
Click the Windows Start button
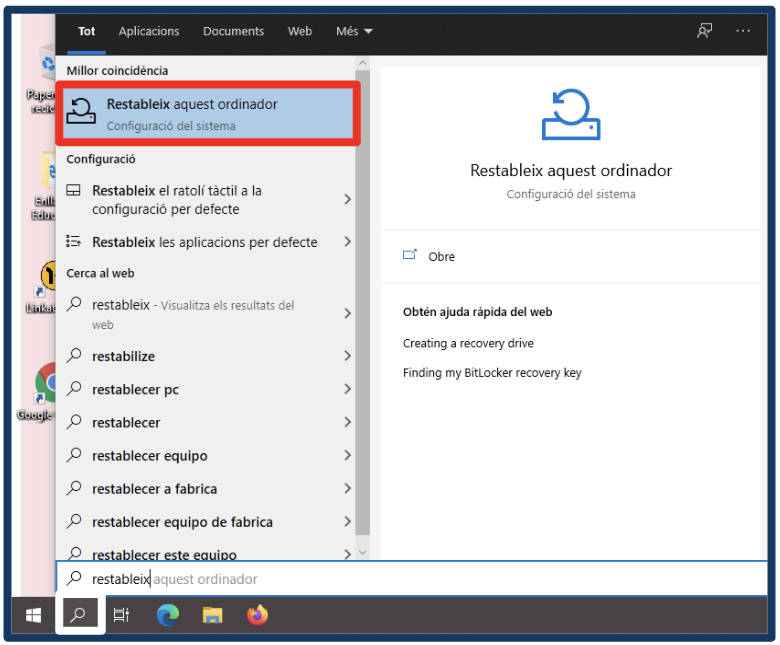(x=33, y=615)
